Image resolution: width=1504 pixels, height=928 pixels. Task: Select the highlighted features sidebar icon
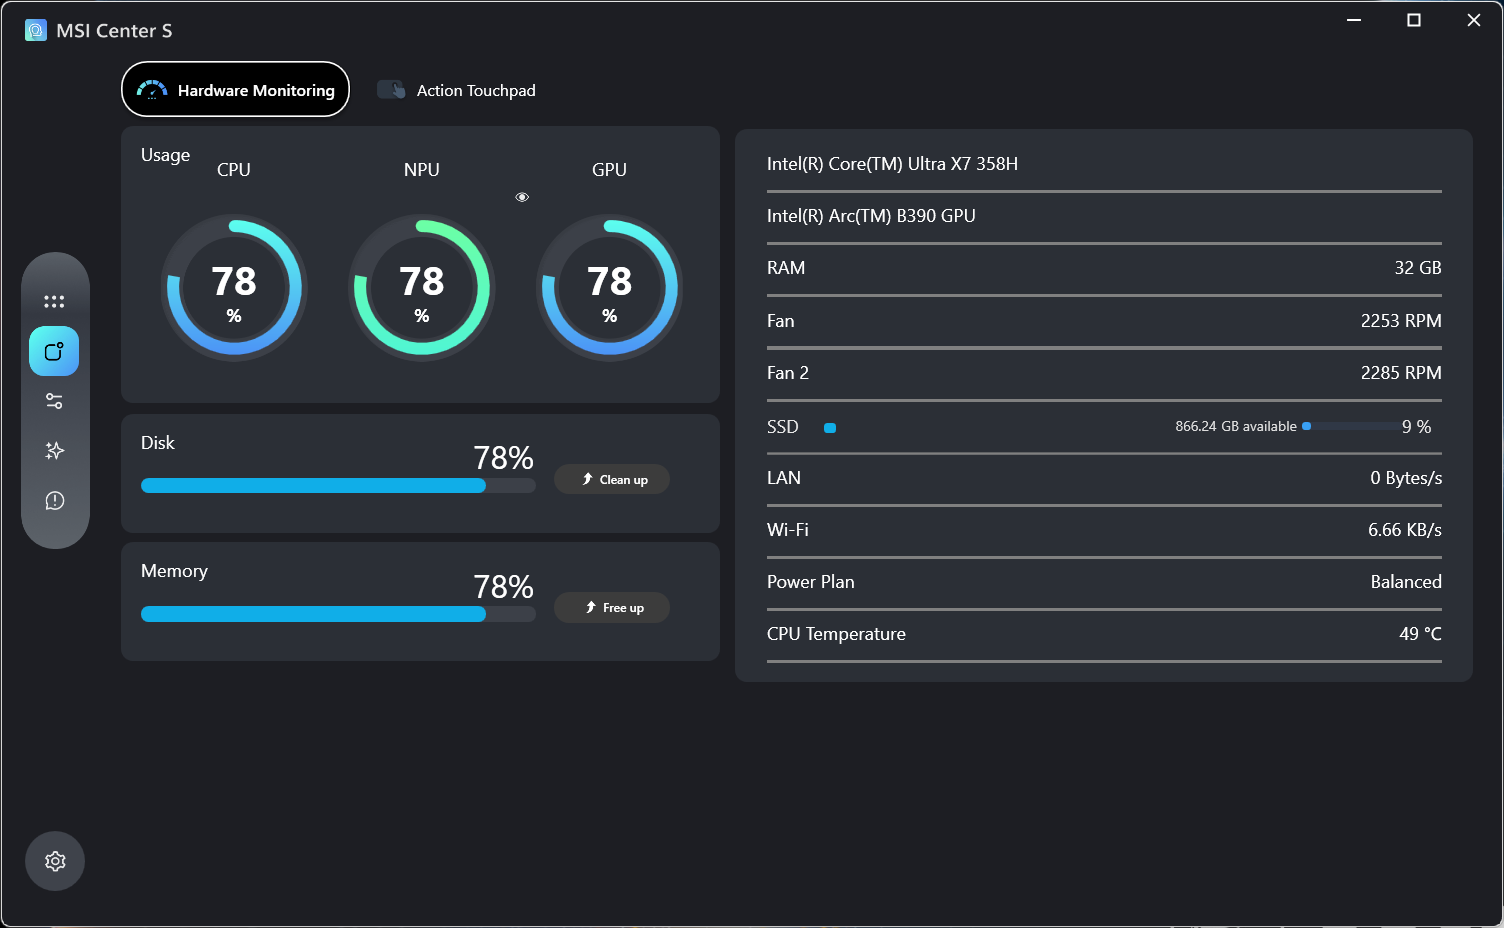(x=54, y=351)
